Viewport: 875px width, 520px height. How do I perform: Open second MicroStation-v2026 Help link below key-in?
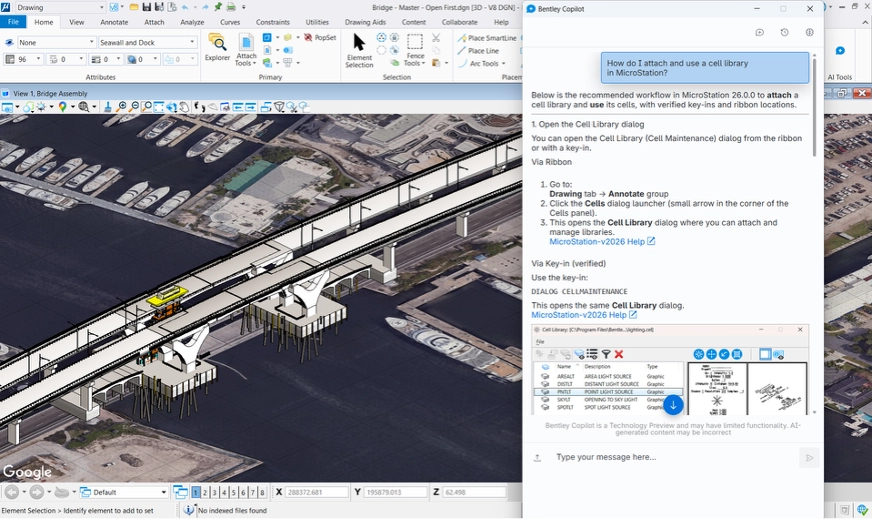[x=584, y=315]
